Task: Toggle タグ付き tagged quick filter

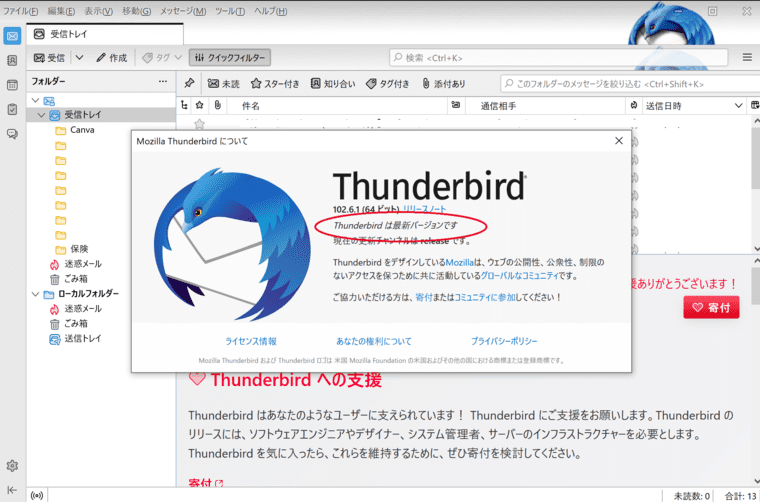Action: [387, 84]
